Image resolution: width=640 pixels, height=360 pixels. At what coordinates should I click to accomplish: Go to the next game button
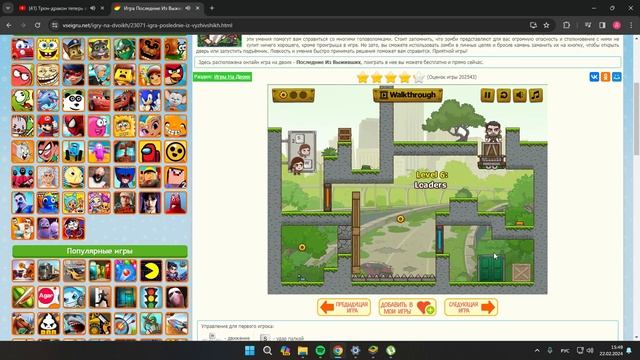click(x=471, y=307)
